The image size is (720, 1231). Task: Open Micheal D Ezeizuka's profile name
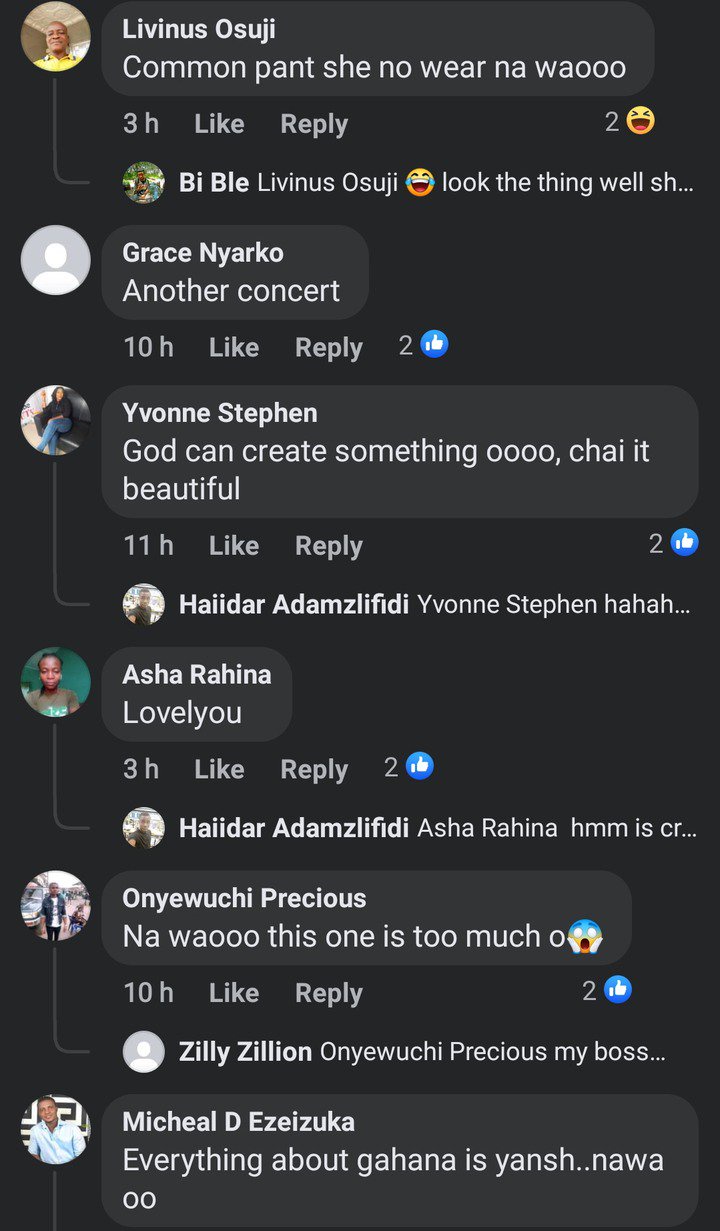pos(238,1122)
